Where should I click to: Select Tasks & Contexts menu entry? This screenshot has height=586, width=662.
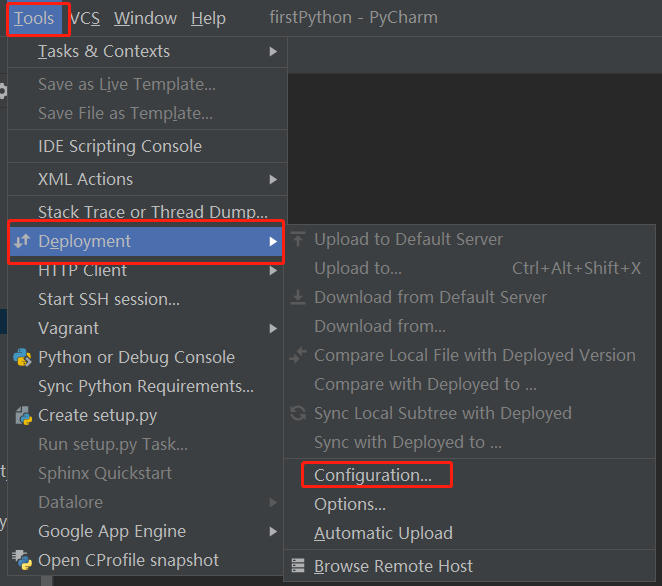[x=147, y=52]
